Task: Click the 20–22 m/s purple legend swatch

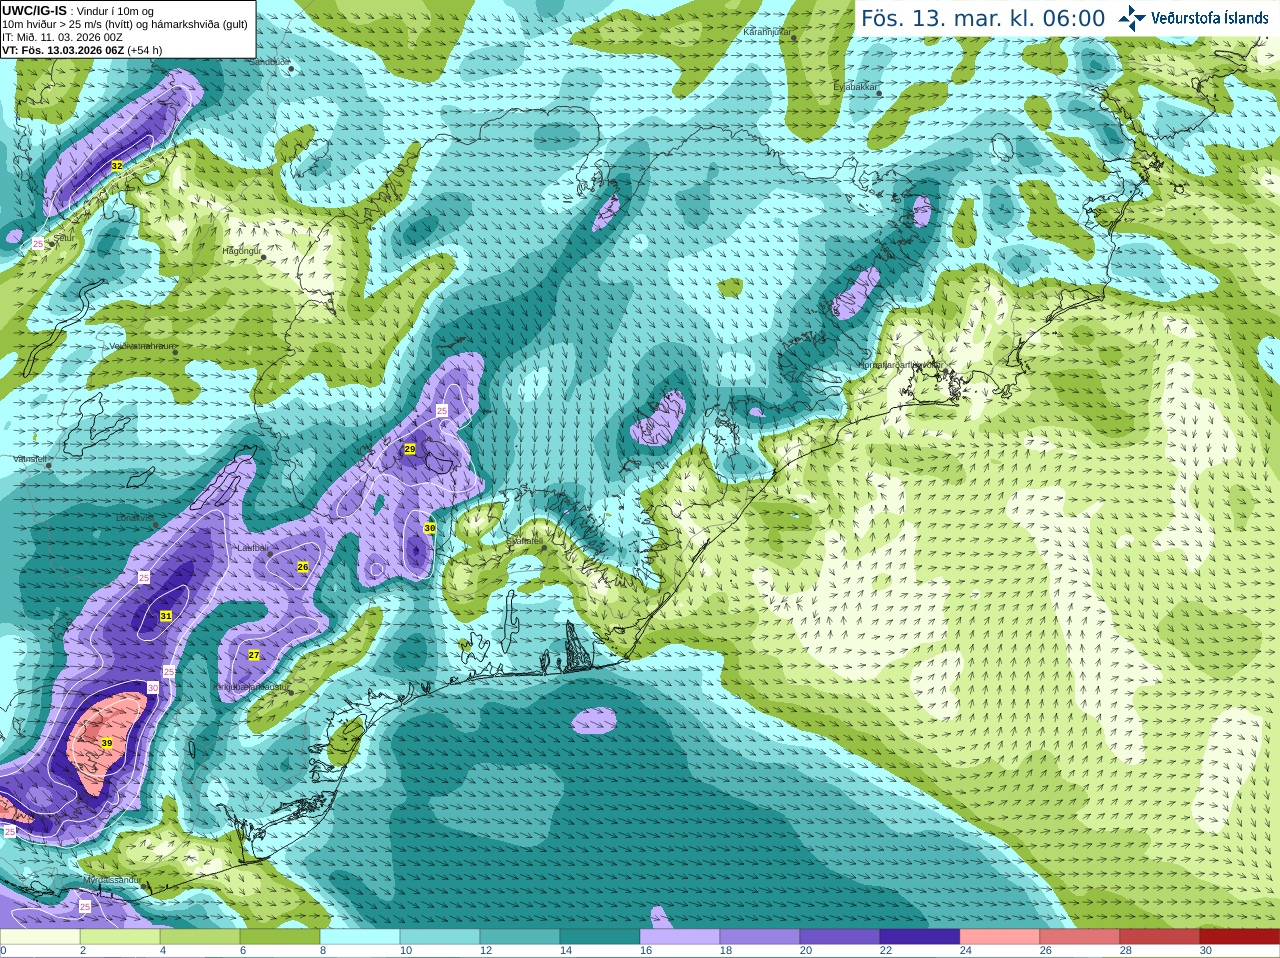Action: tap(840, 936)
